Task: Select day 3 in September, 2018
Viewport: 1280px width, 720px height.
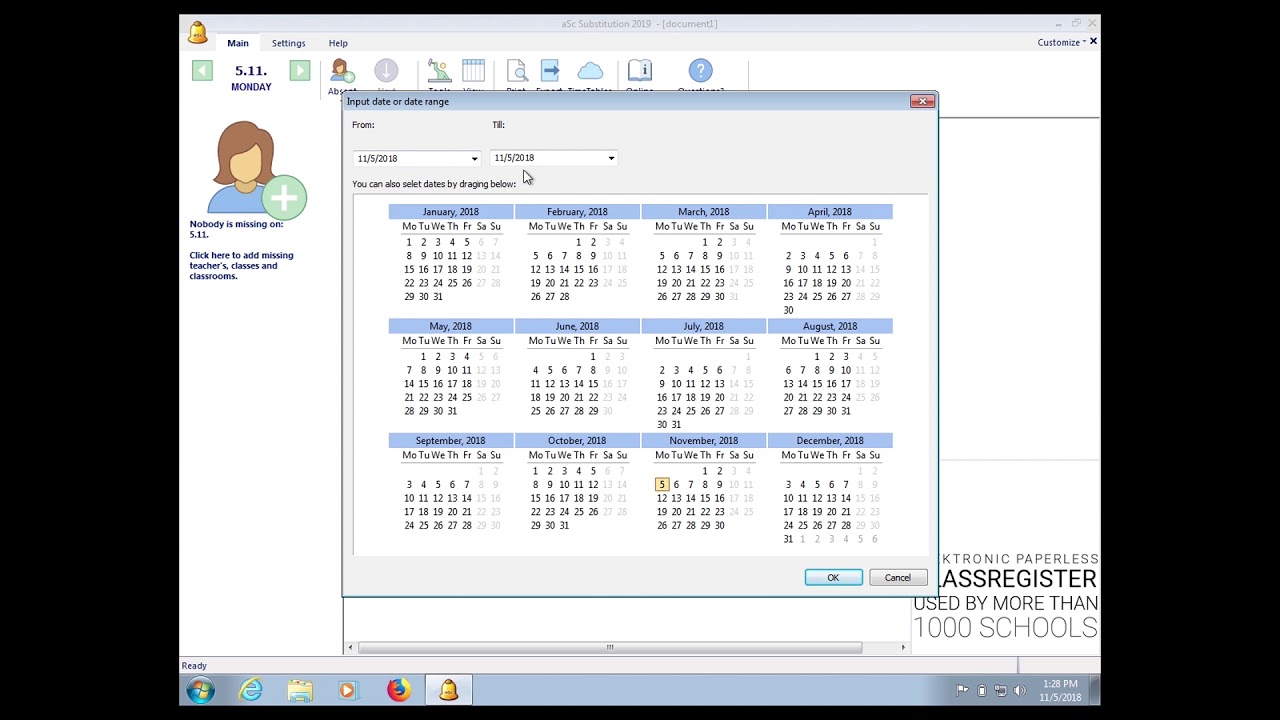Action: [x=409, y=484]
